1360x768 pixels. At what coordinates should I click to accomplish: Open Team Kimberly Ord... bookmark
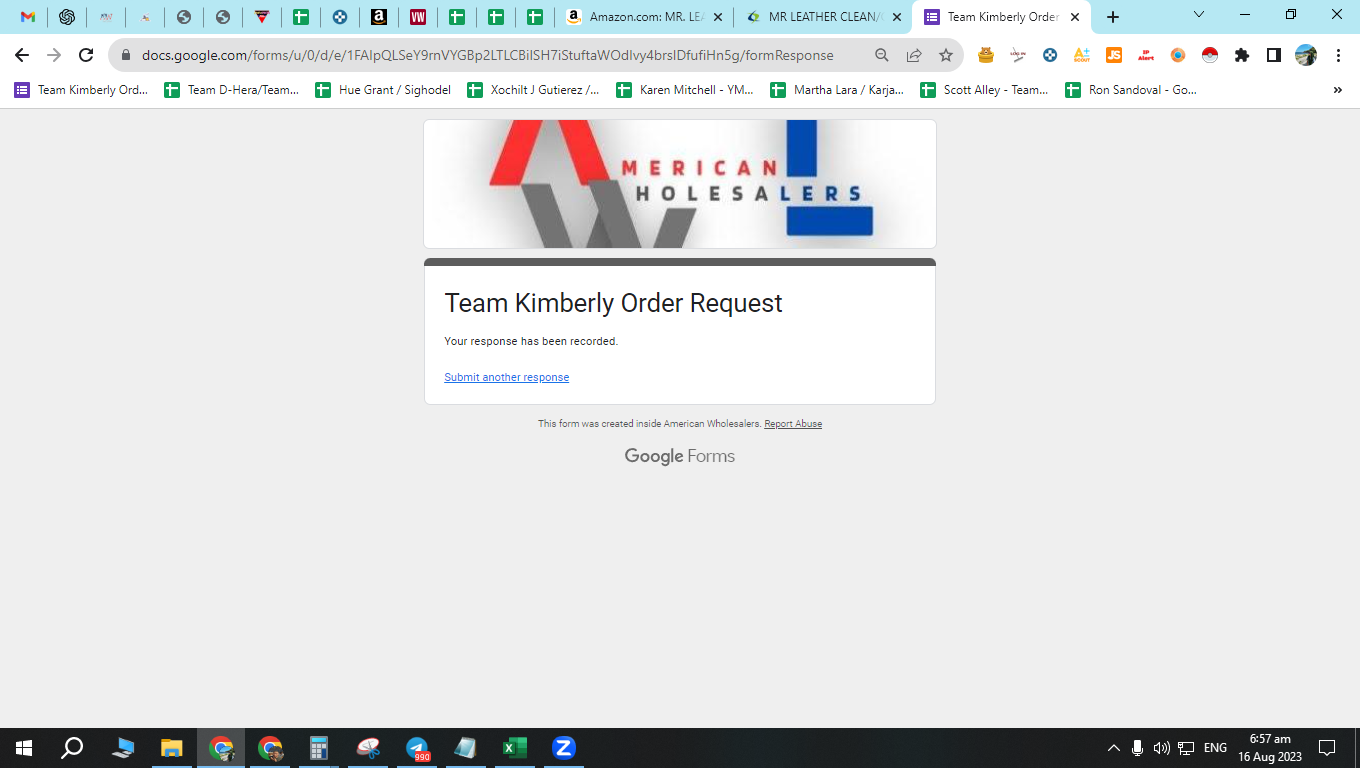point(81,90)
